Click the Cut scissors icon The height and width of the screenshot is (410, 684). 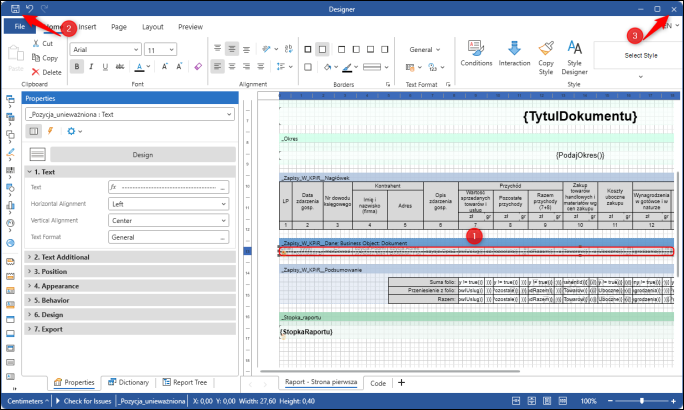click(x=35, y=44)
